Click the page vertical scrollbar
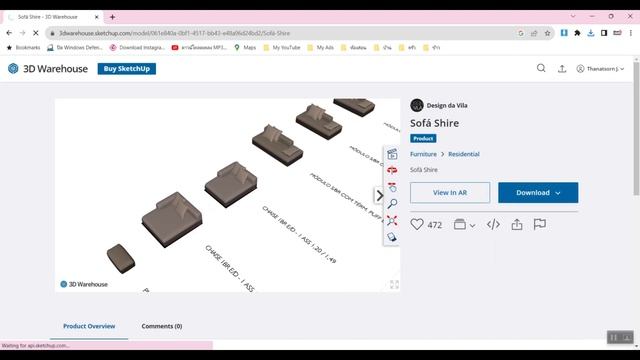This screenshot has height=360, width=640. tap(636, 129)
